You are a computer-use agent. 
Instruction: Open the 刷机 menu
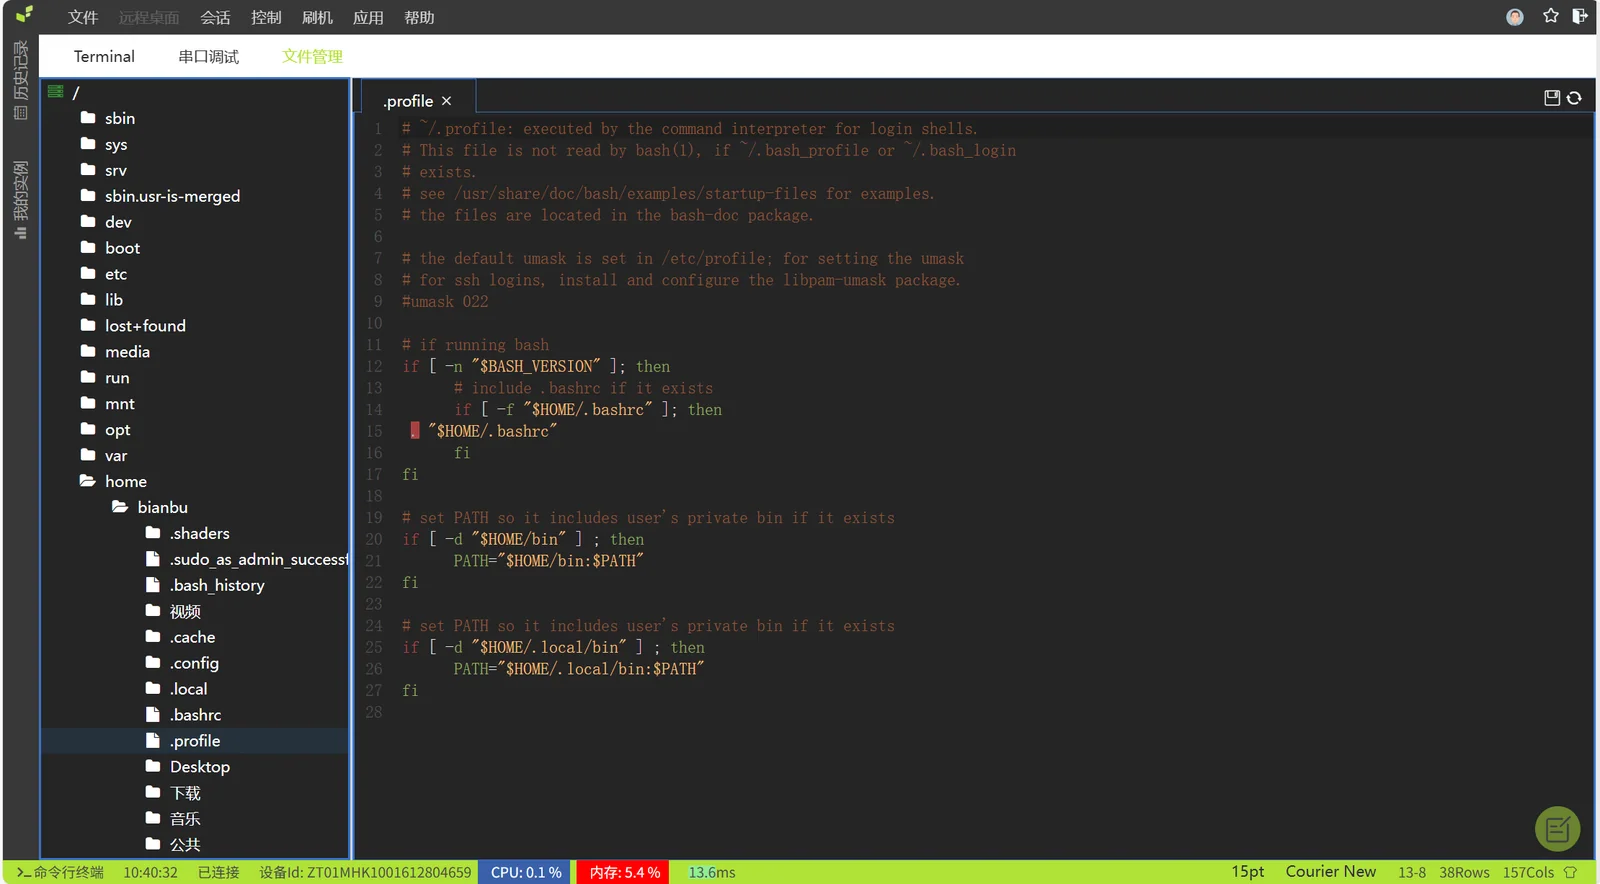(x=317, y=18)
